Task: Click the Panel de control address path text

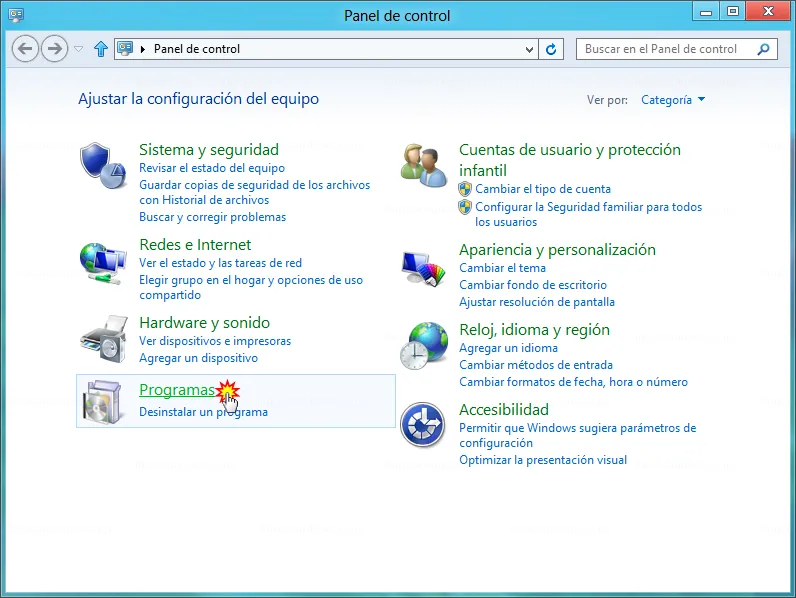Action: (196, 49)
